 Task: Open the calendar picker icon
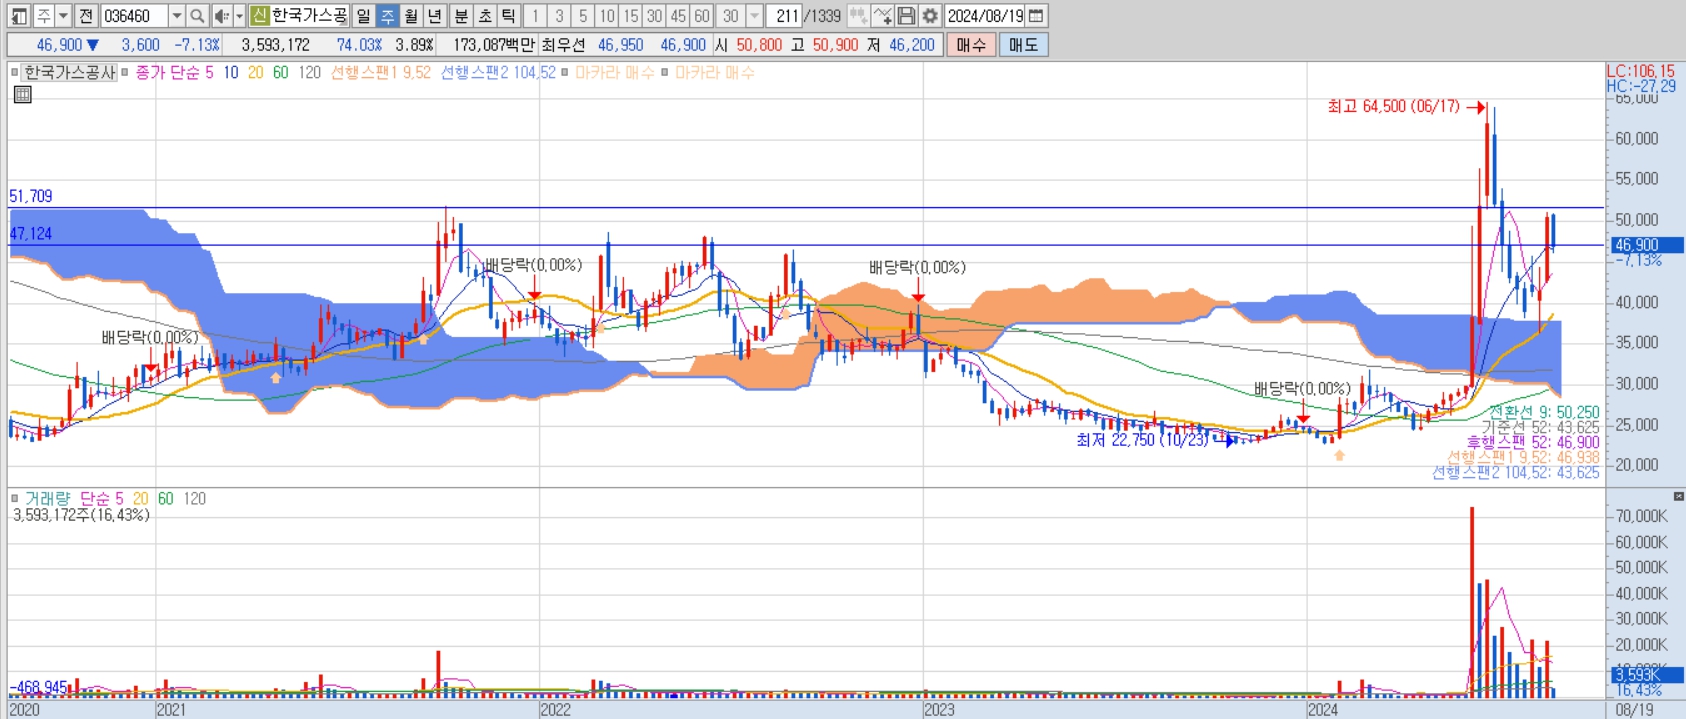pyautogui.click(x=1036, y=16)
